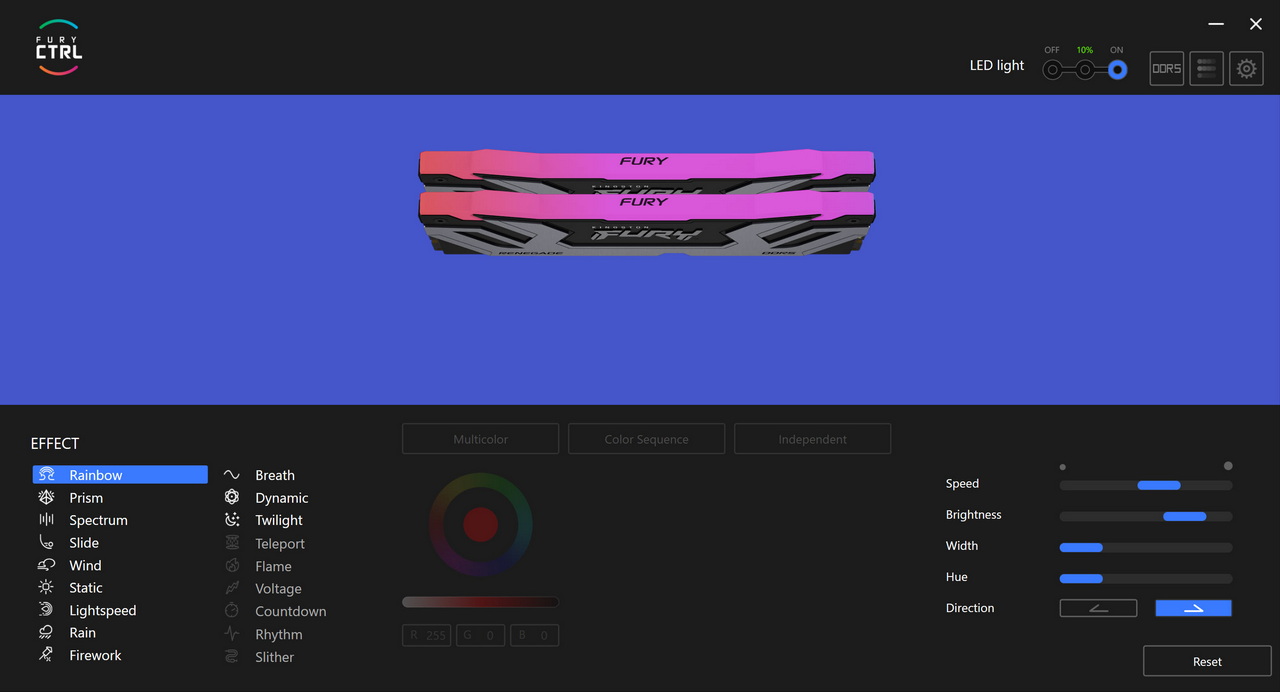1280x692 pixels.
Task: Click the DDR5 memory icon
Action: (1166, 69)
